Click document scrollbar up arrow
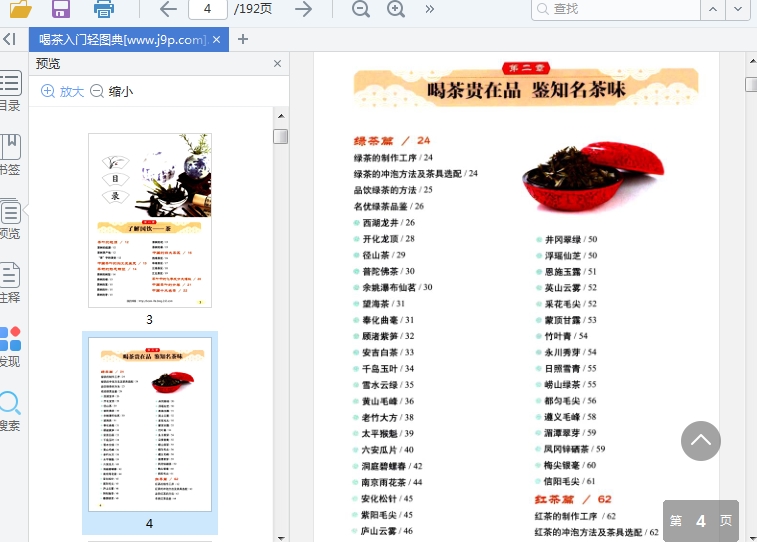Screen dimensions: 757x542 pos(752,61)
